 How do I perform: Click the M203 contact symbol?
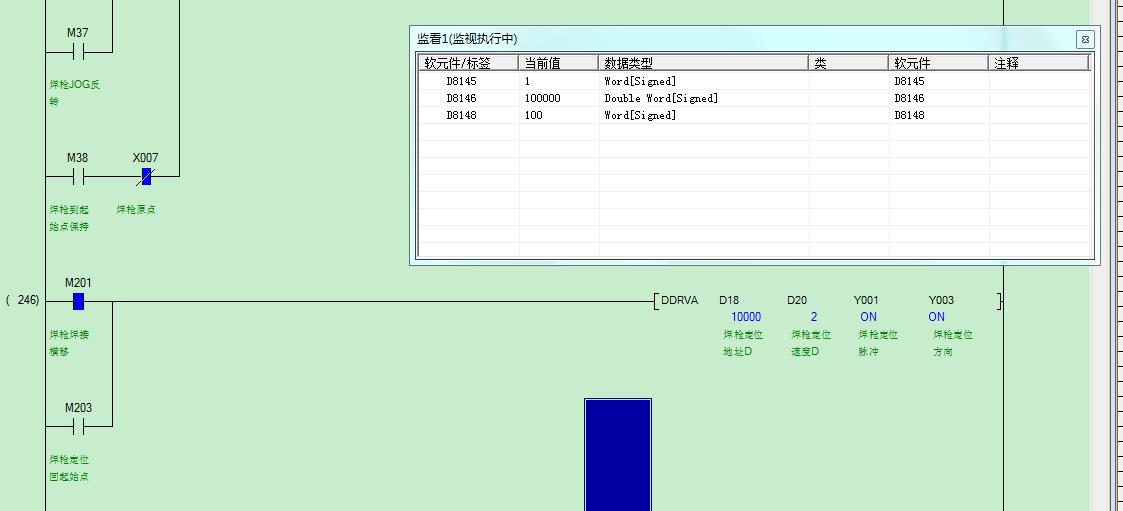(x=78, y=427)
